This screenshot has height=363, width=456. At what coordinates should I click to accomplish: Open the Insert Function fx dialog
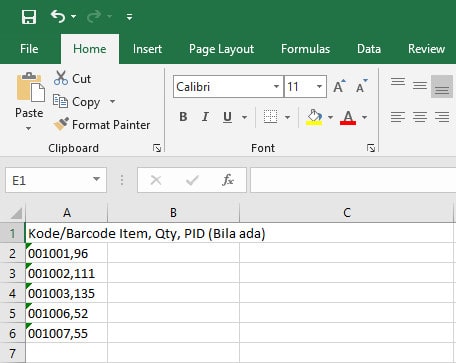228,180
